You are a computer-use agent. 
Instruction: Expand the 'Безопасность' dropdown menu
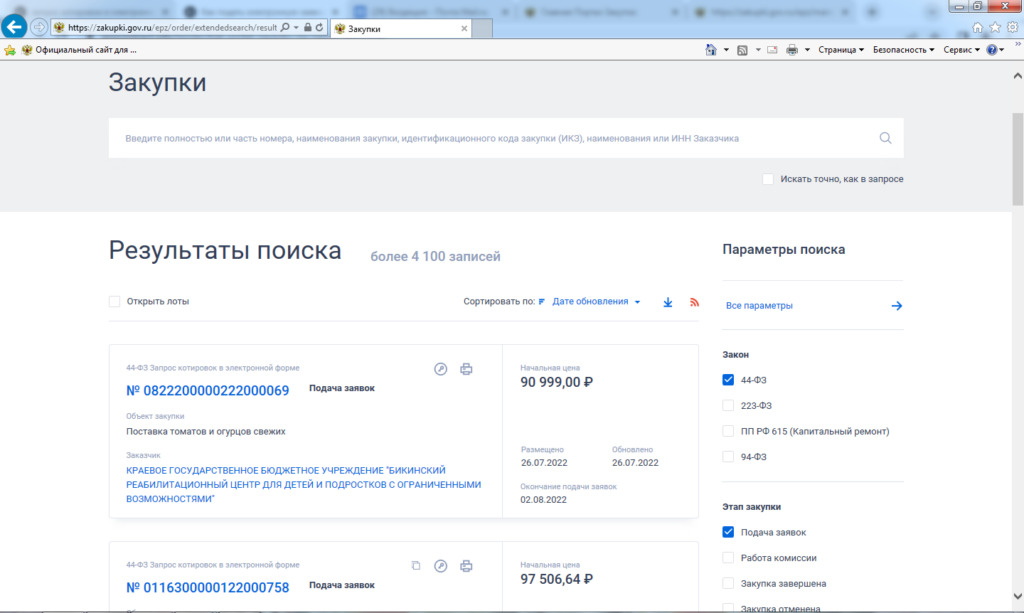pos(903,49)
